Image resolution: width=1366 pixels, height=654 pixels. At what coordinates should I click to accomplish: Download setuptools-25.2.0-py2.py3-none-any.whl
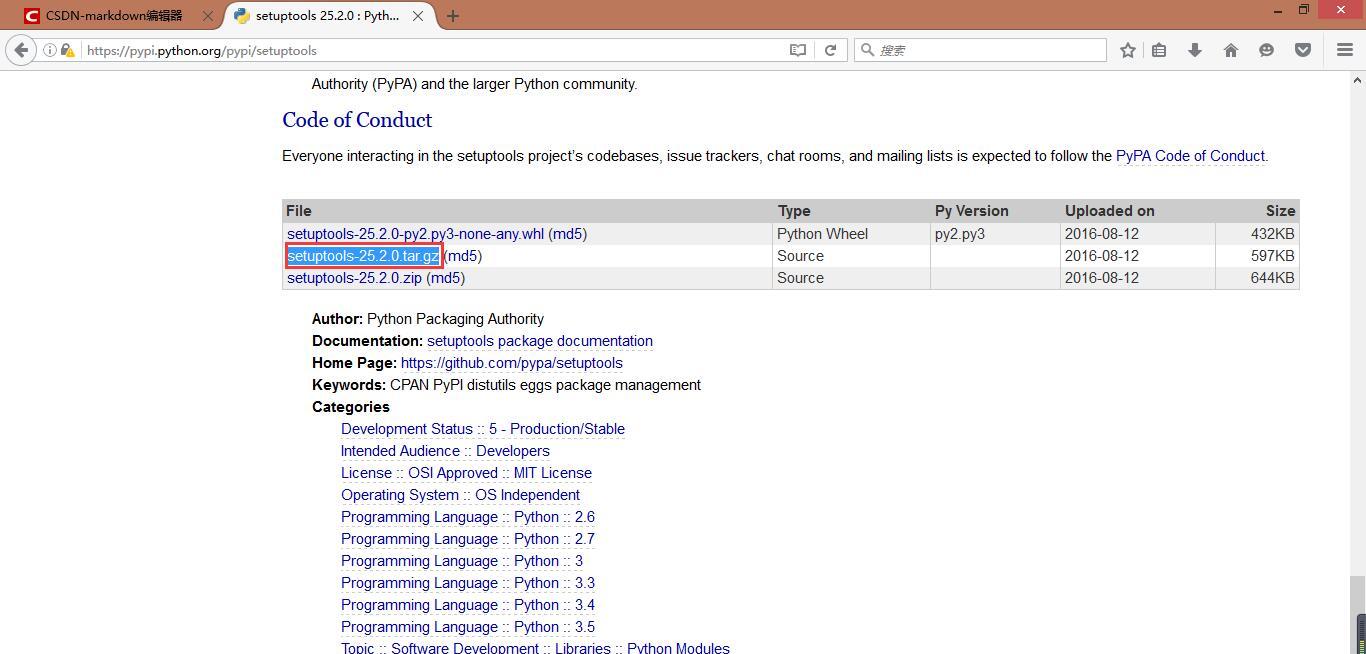click(x=415, y=234)
